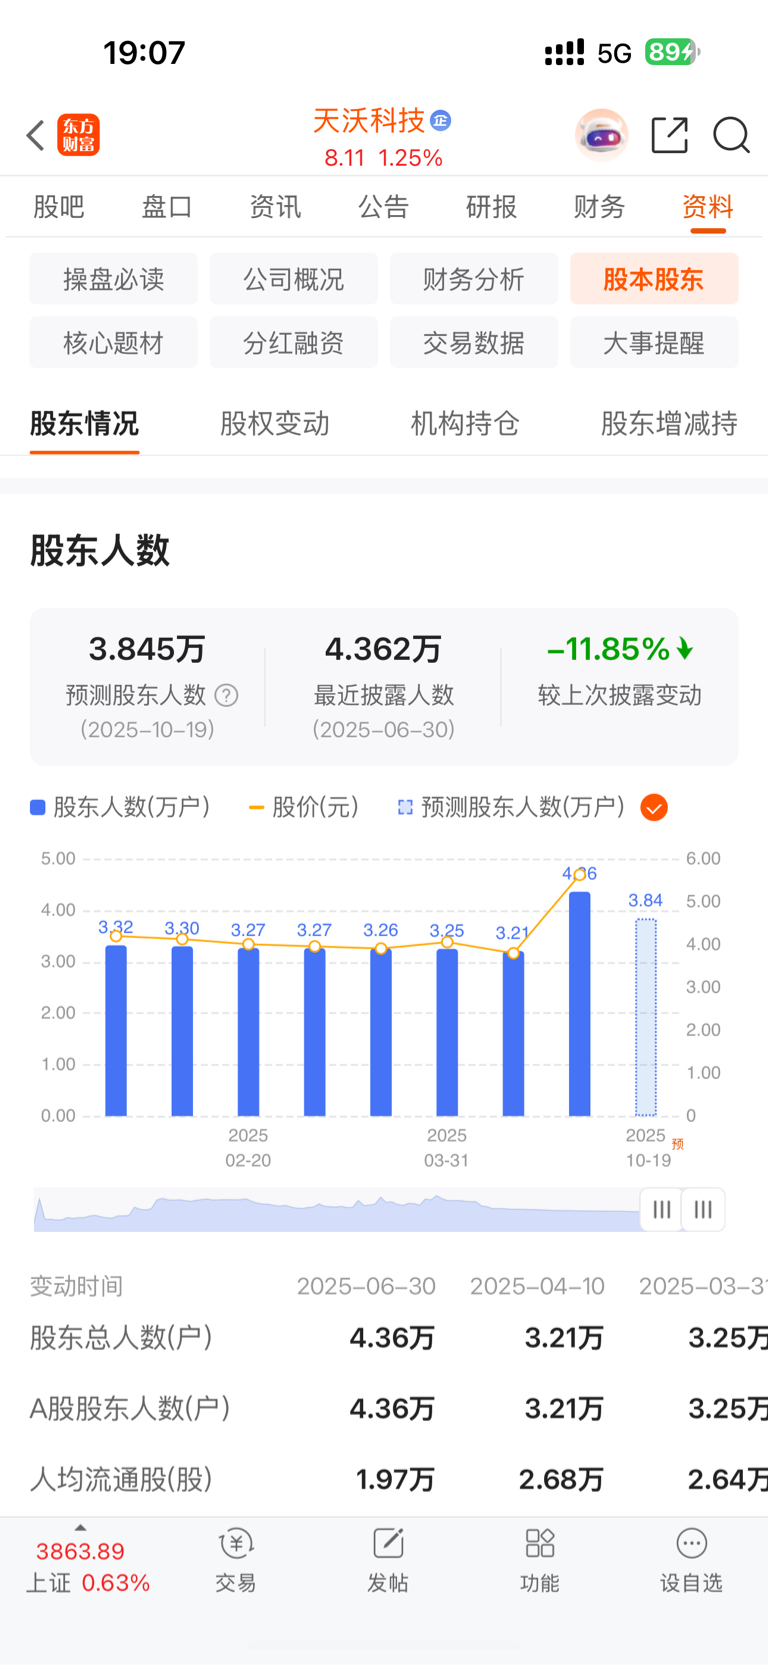Tap the bar labeled 3.32

tap(116, 1030)
